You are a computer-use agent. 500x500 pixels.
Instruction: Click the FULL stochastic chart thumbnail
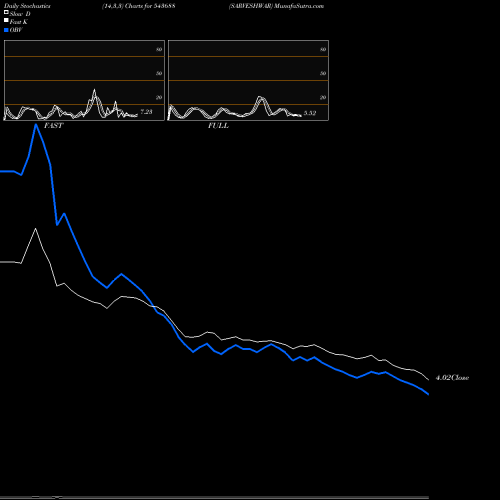click(x=248, y=80)
